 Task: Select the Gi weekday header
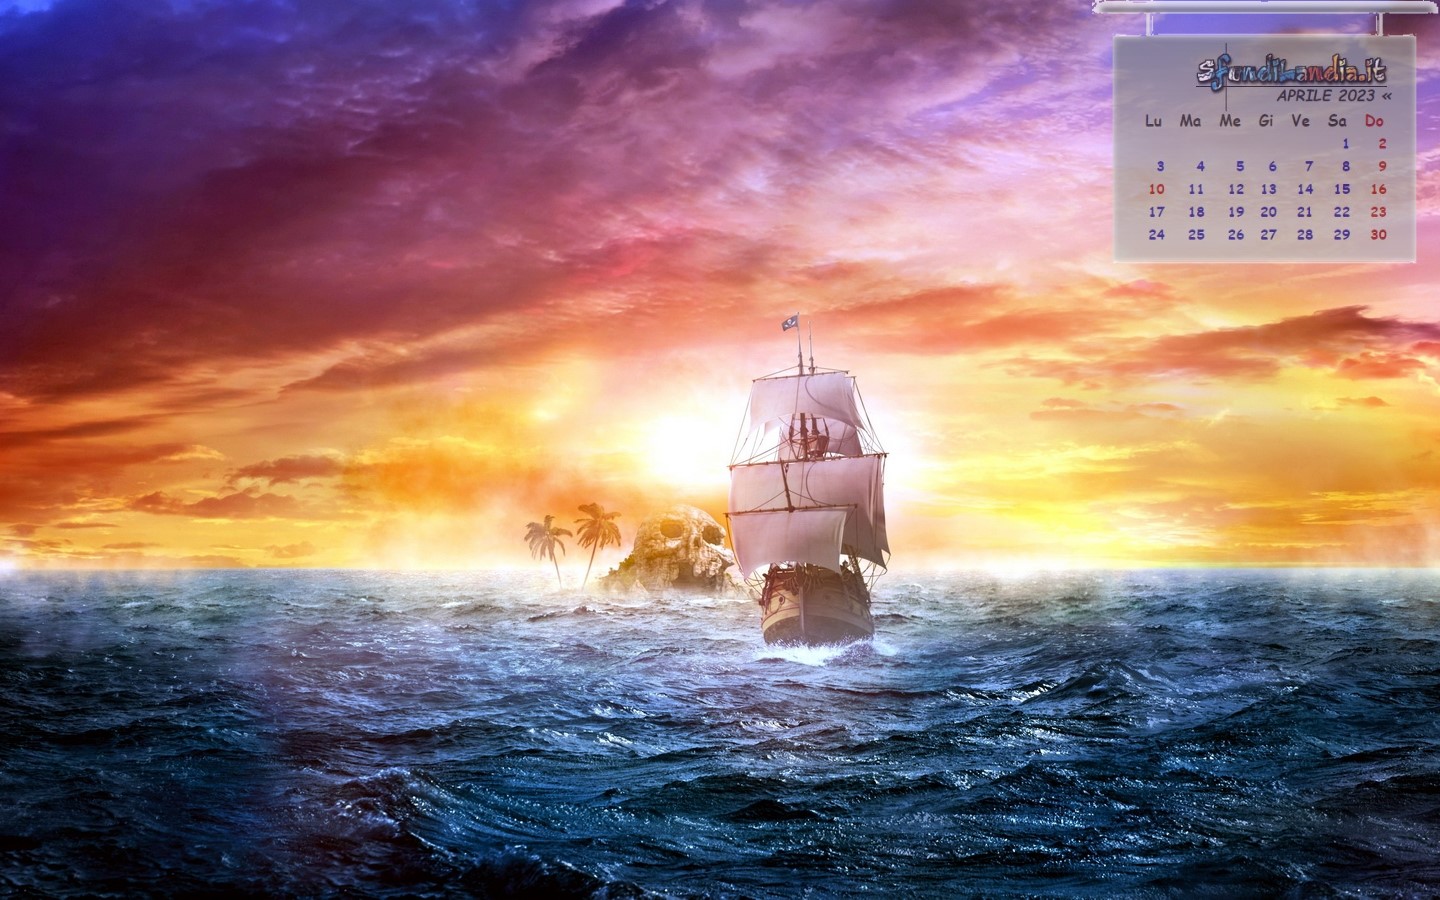pyautogui.click(x=1266, y=121)
